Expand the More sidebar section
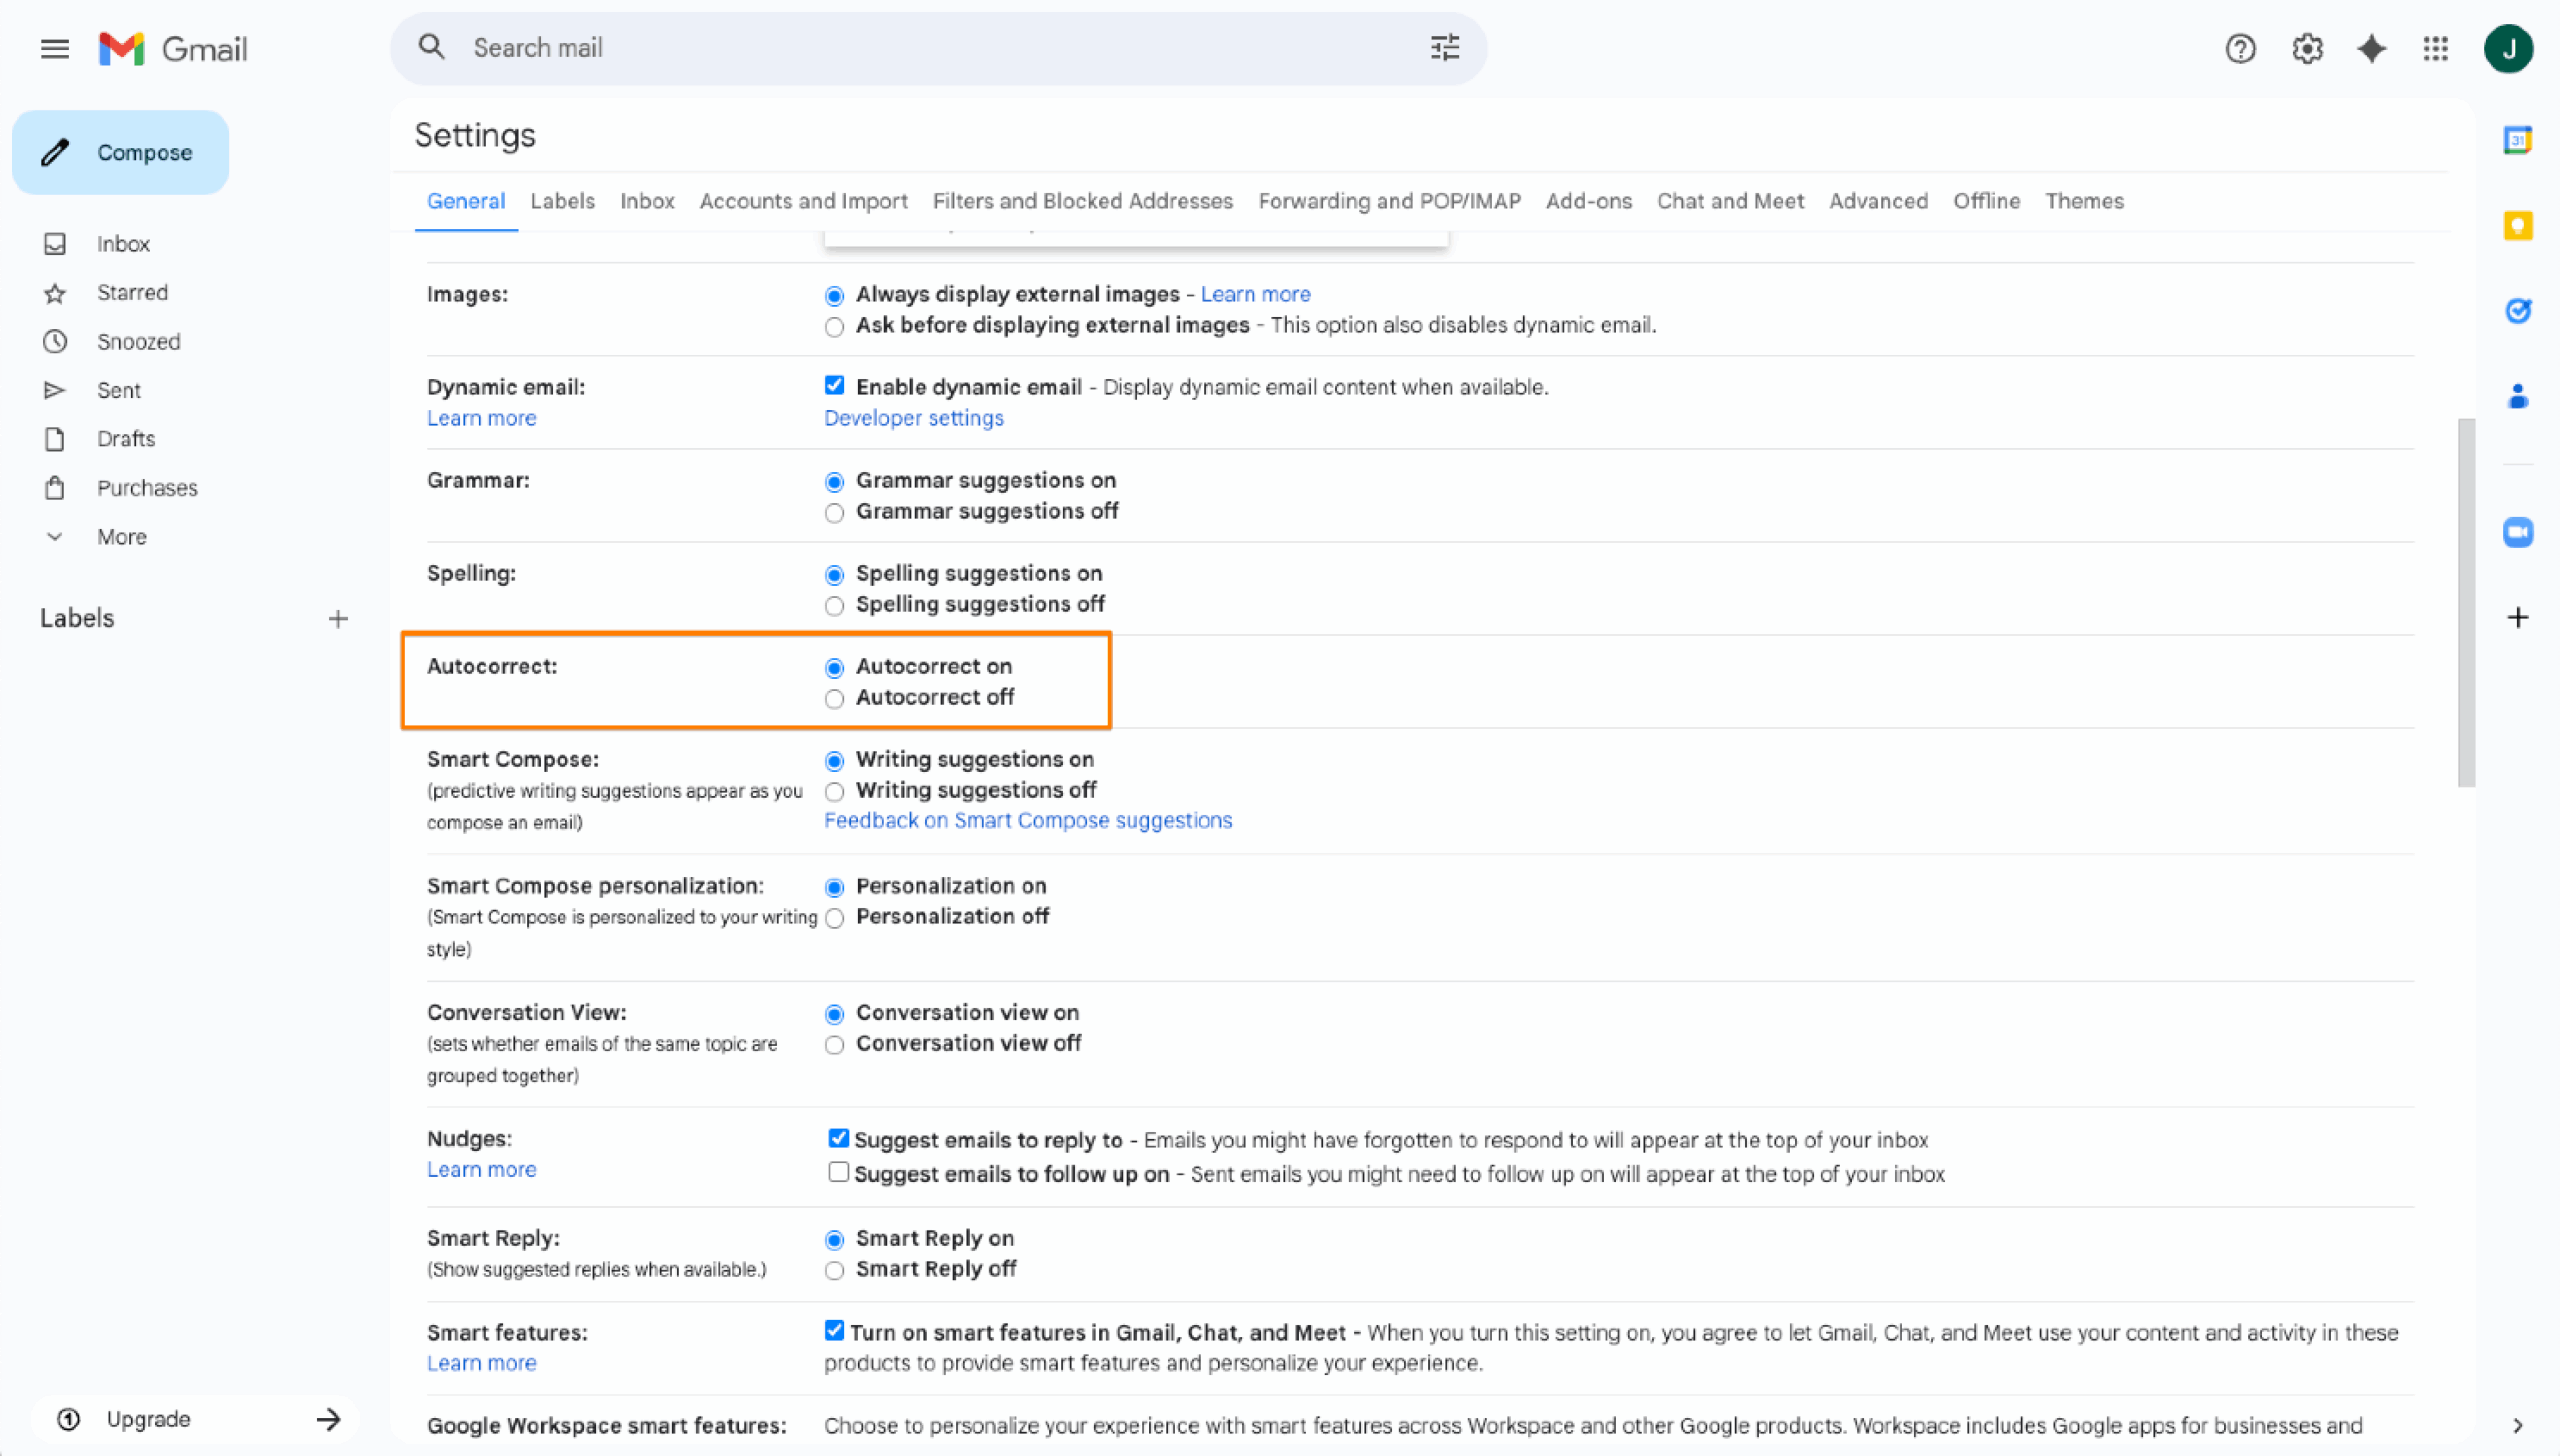This screenshot has height=1456, width=2560. (x=121, y=537)
